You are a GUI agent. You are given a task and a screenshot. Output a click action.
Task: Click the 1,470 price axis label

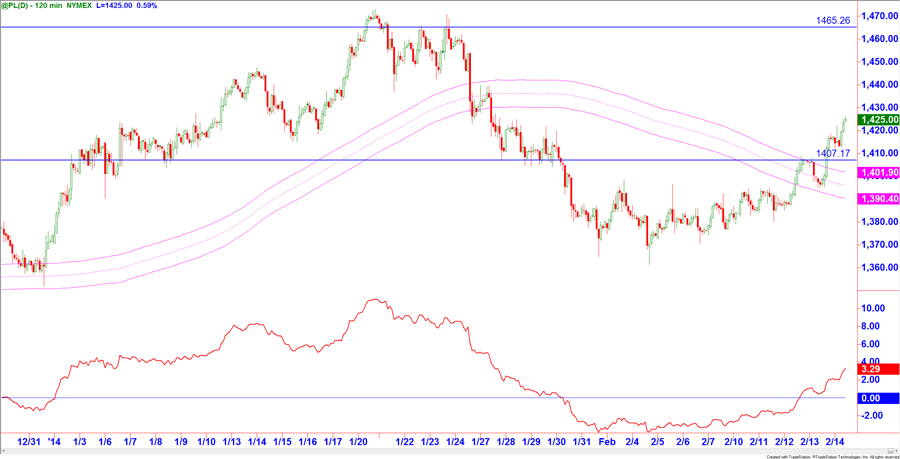pyautogui.click(x=877, y=16)
